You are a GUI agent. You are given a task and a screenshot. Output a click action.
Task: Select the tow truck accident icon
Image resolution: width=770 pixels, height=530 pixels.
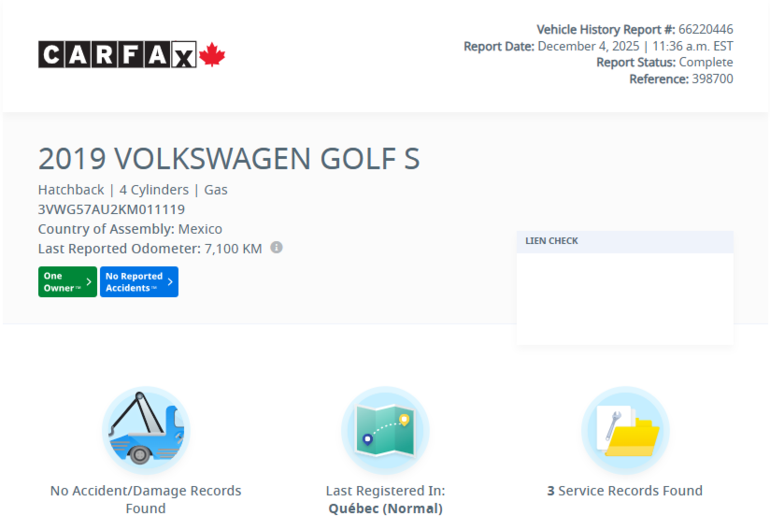146,430
